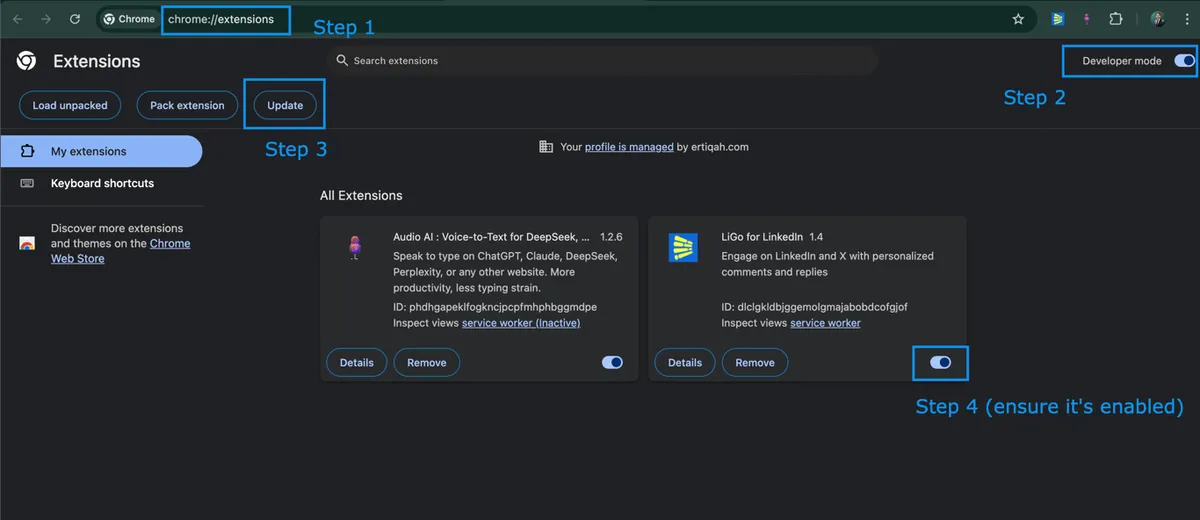Click the LiGo extension icon in toolbar

(1057, 19)
